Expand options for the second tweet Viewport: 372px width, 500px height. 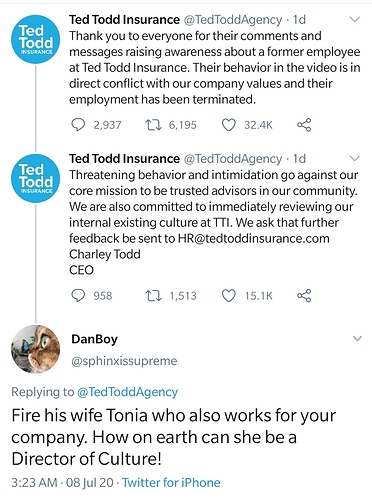355,158
